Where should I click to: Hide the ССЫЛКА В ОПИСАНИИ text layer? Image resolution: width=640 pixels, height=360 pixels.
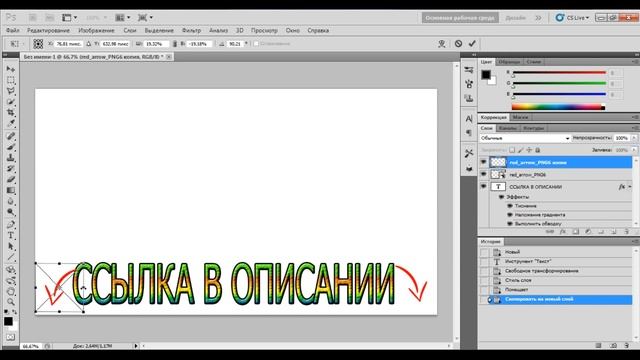click(483, 187)
